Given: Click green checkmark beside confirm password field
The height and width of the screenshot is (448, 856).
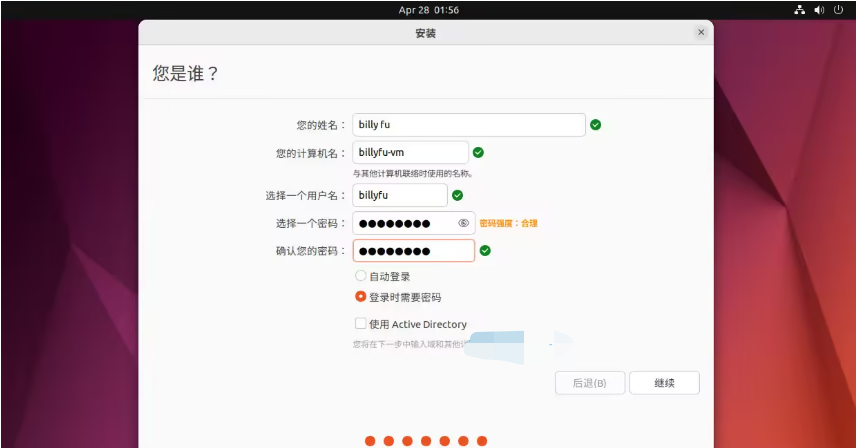Looking at the screenshot, I should 485,250.
